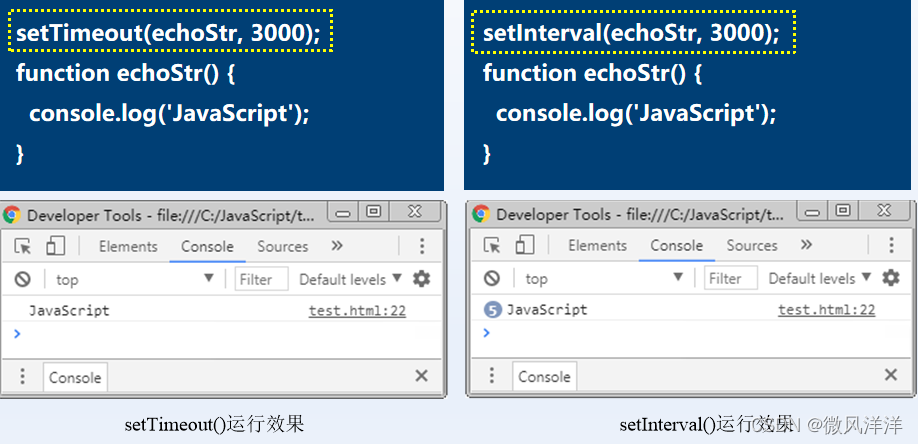Select the Console drawer tab in right DevTools

[544, 376]
